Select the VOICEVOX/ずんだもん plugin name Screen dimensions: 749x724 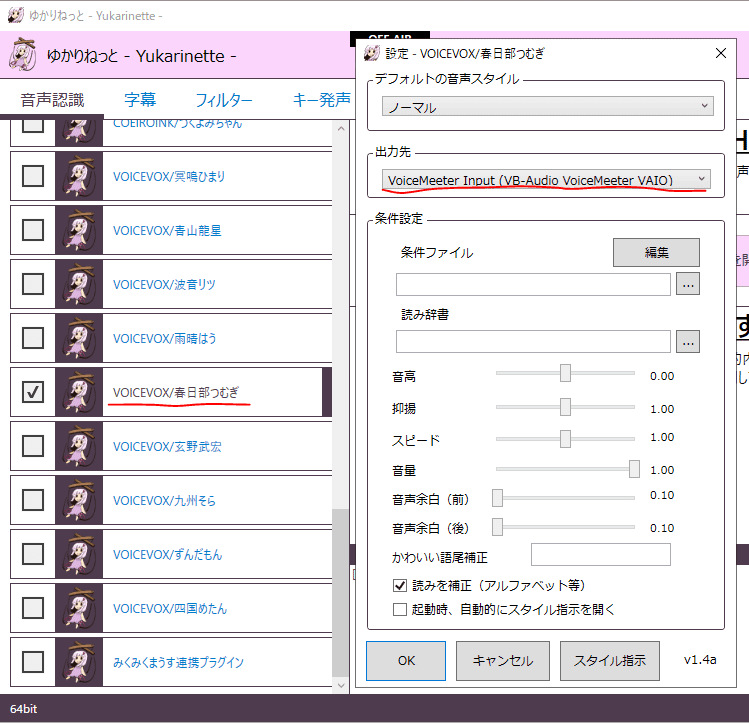(x=168, y=554)
